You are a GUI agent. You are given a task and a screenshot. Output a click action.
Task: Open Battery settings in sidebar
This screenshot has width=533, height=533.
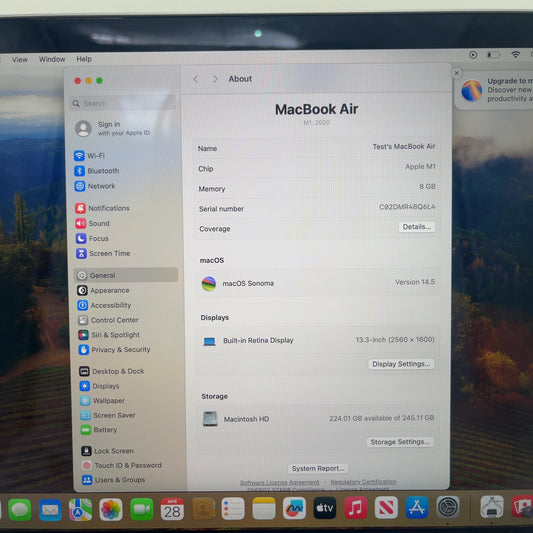[99, 430]
